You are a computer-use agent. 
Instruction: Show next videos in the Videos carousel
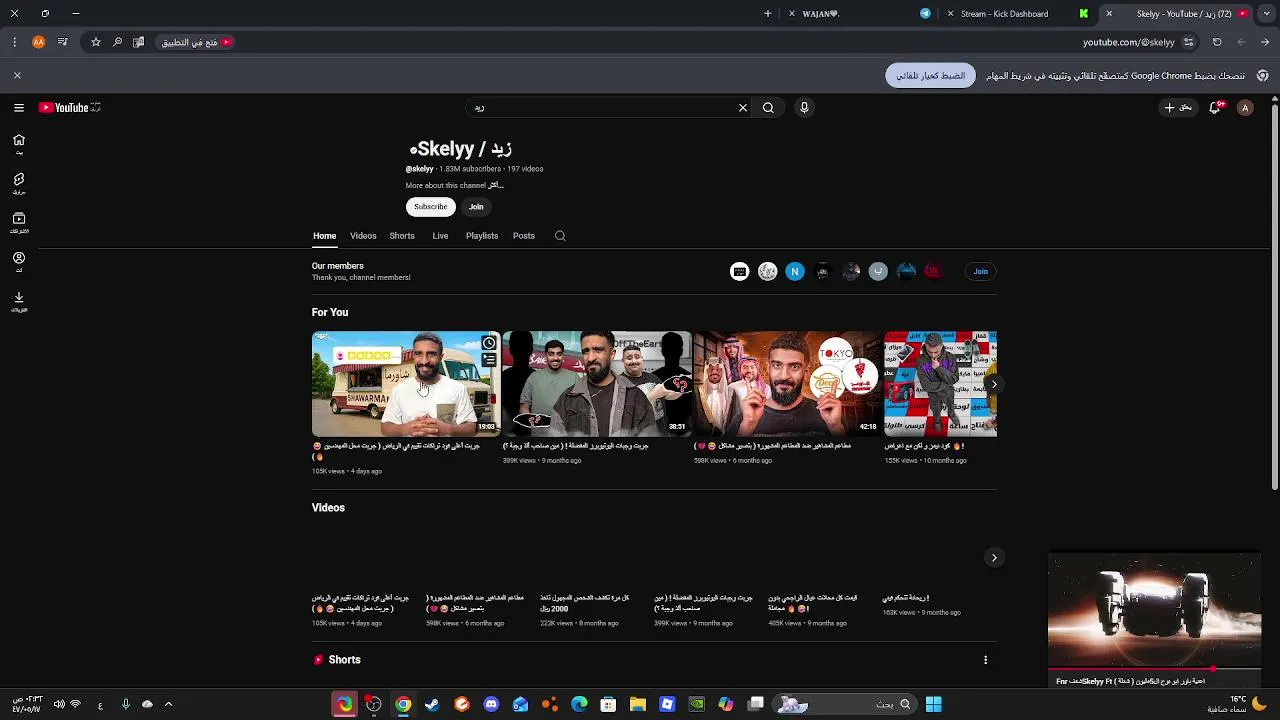click(x=994, y=558)
